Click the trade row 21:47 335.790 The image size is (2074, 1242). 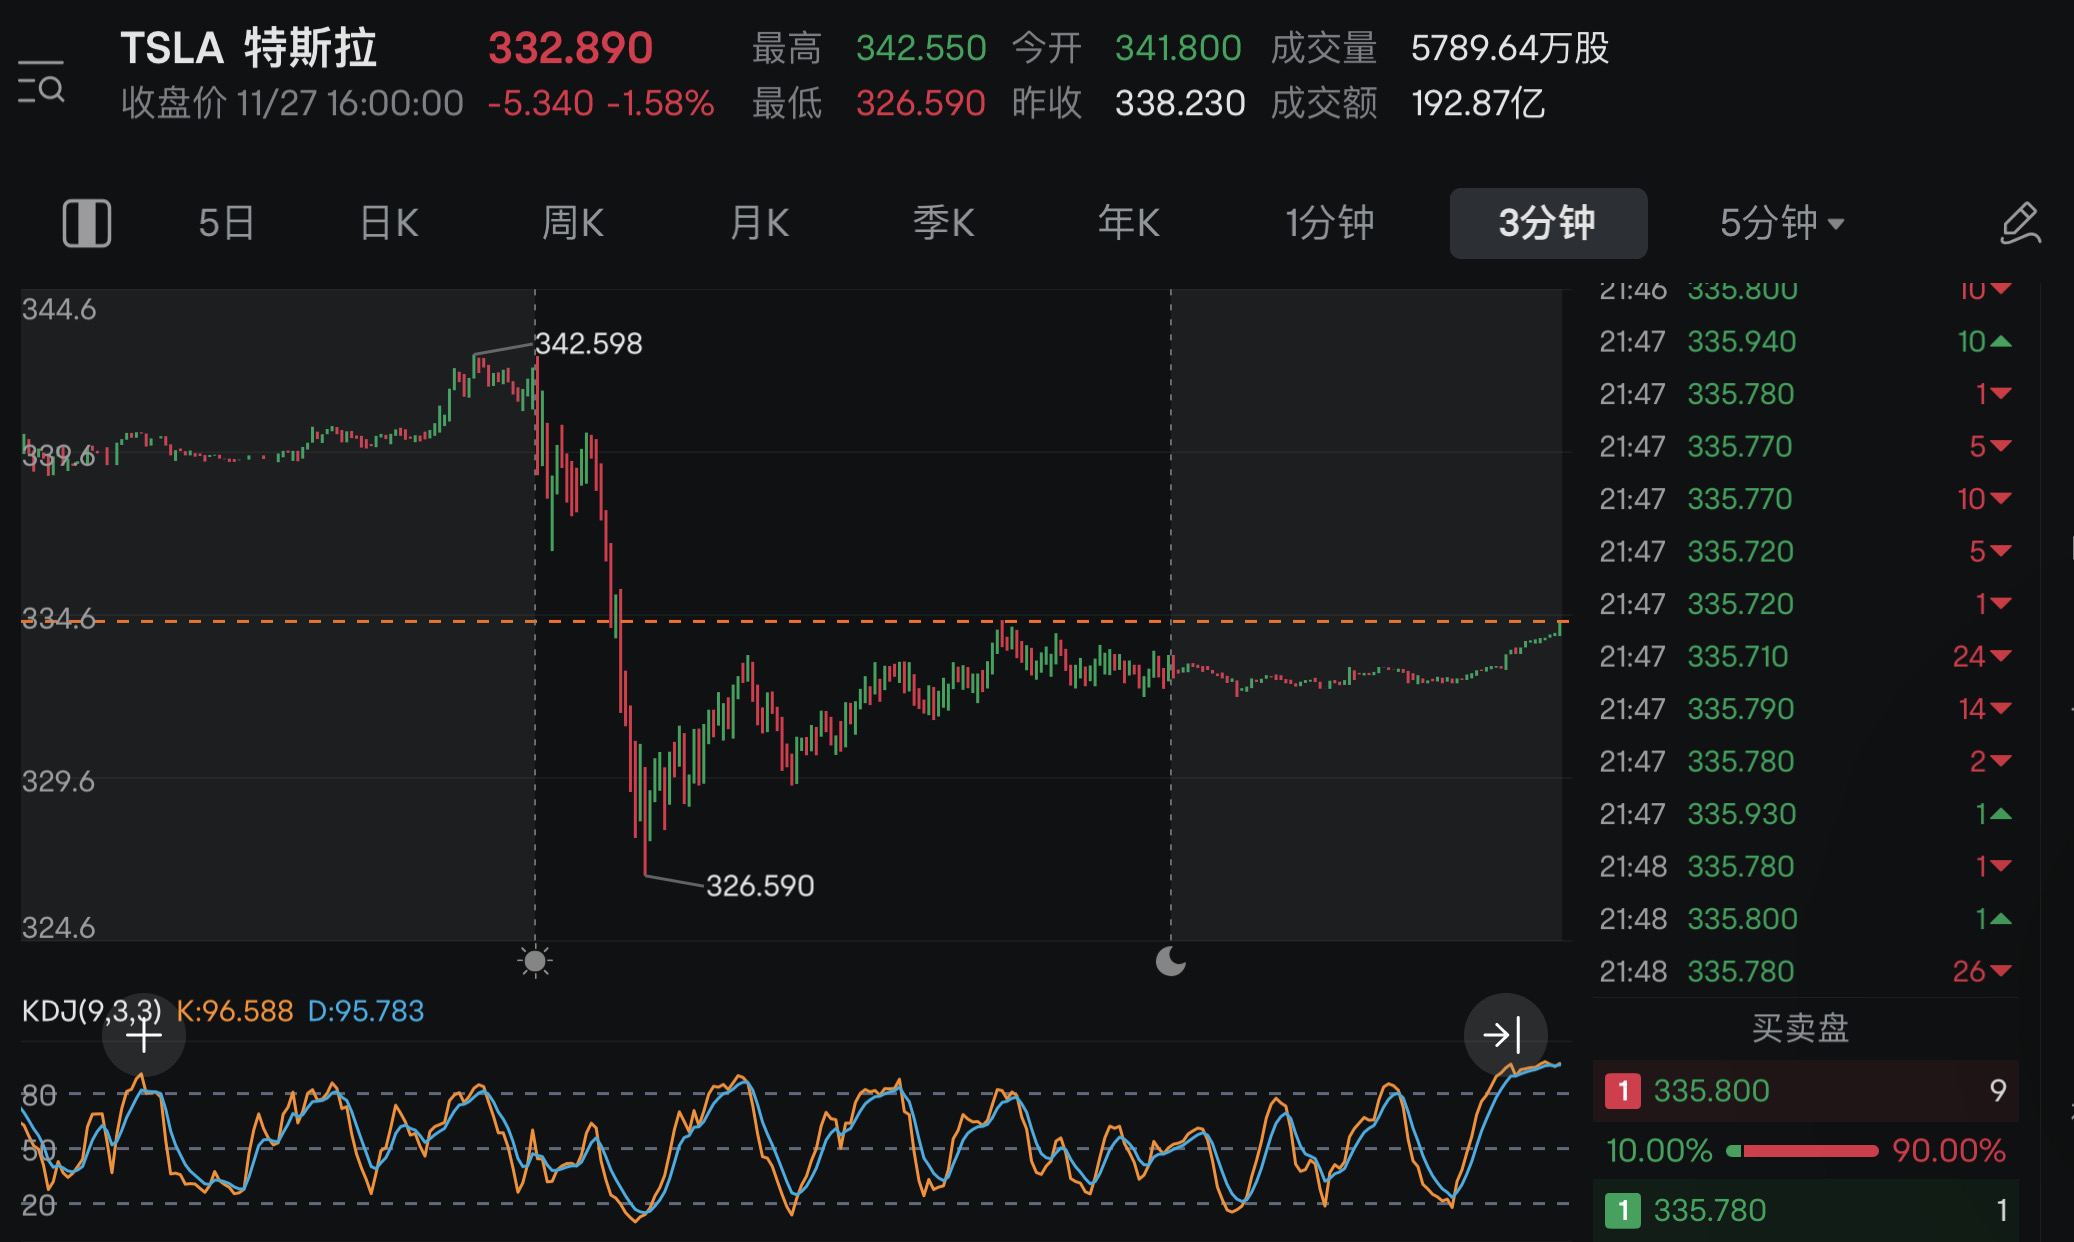pos(1806,709)
